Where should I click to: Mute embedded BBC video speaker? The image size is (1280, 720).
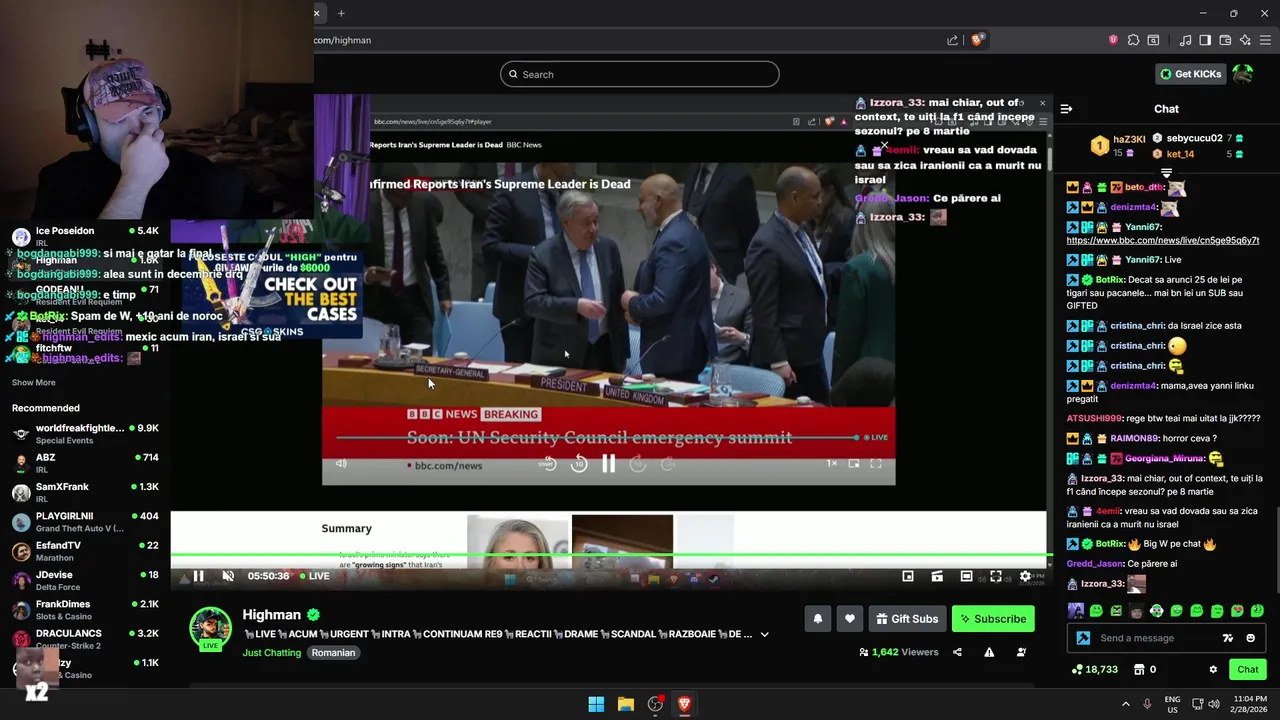(341, 464)
